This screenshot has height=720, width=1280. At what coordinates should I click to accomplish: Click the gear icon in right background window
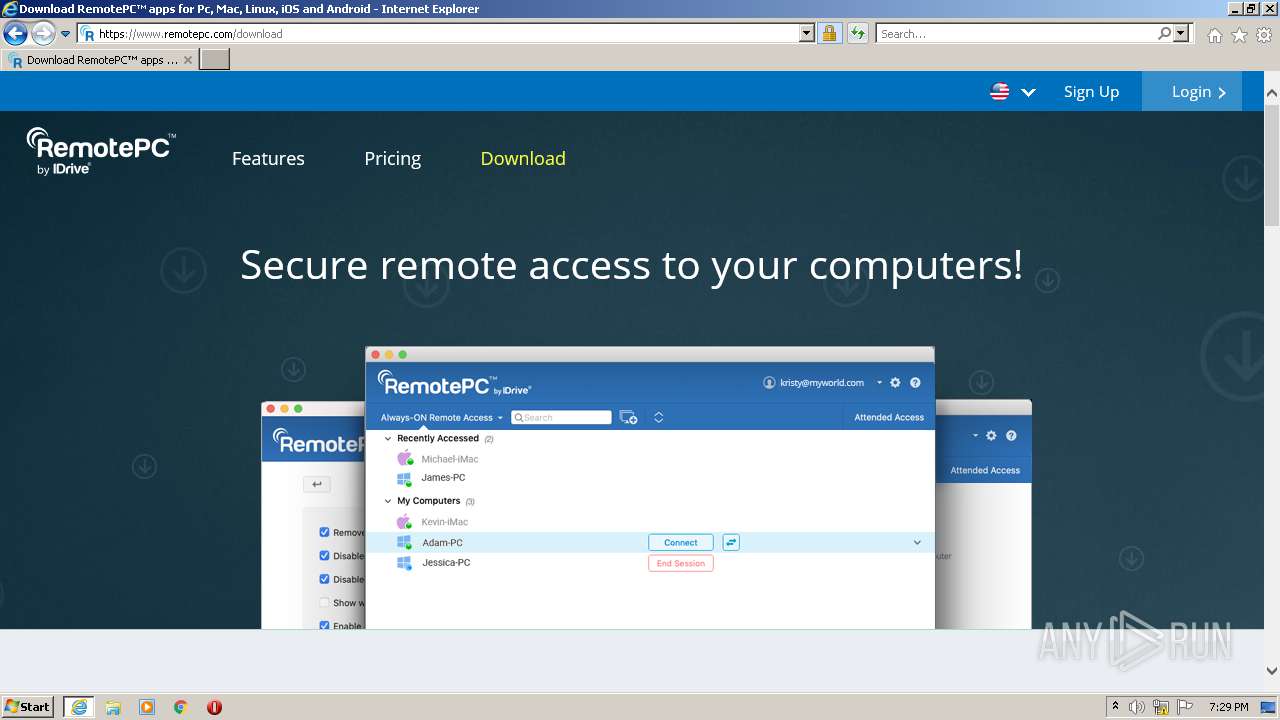click(991, 436)
